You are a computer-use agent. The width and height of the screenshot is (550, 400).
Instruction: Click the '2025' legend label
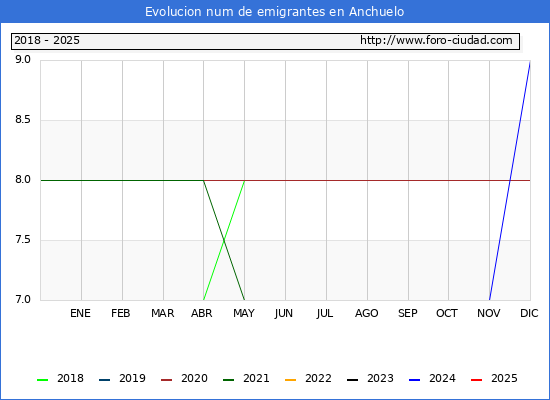(504, 378)
